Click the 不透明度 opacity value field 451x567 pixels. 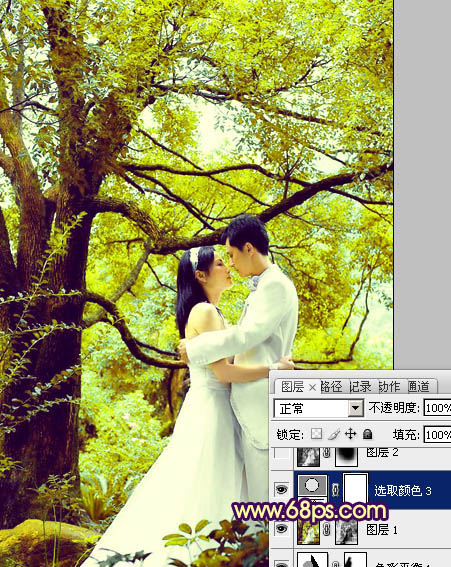tap(437, 408)
